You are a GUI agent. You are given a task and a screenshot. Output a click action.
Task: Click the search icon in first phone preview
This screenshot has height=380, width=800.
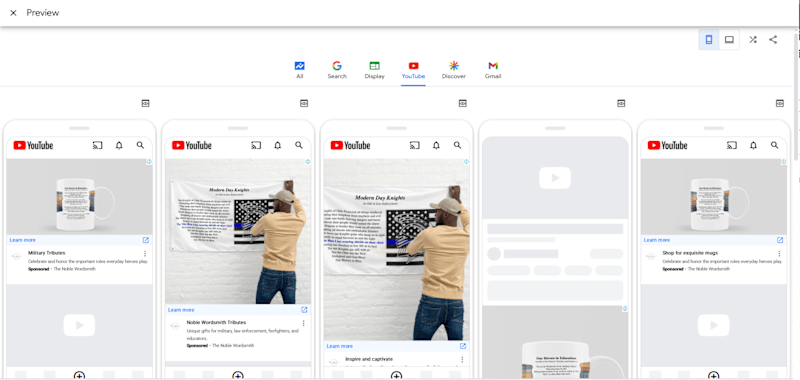pos(140,145)
